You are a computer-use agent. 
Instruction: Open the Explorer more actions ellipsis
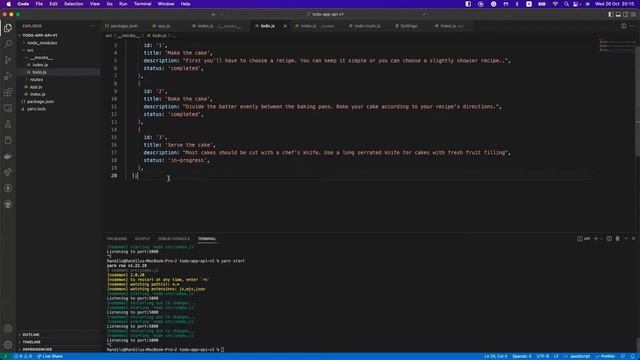[92, 26]
